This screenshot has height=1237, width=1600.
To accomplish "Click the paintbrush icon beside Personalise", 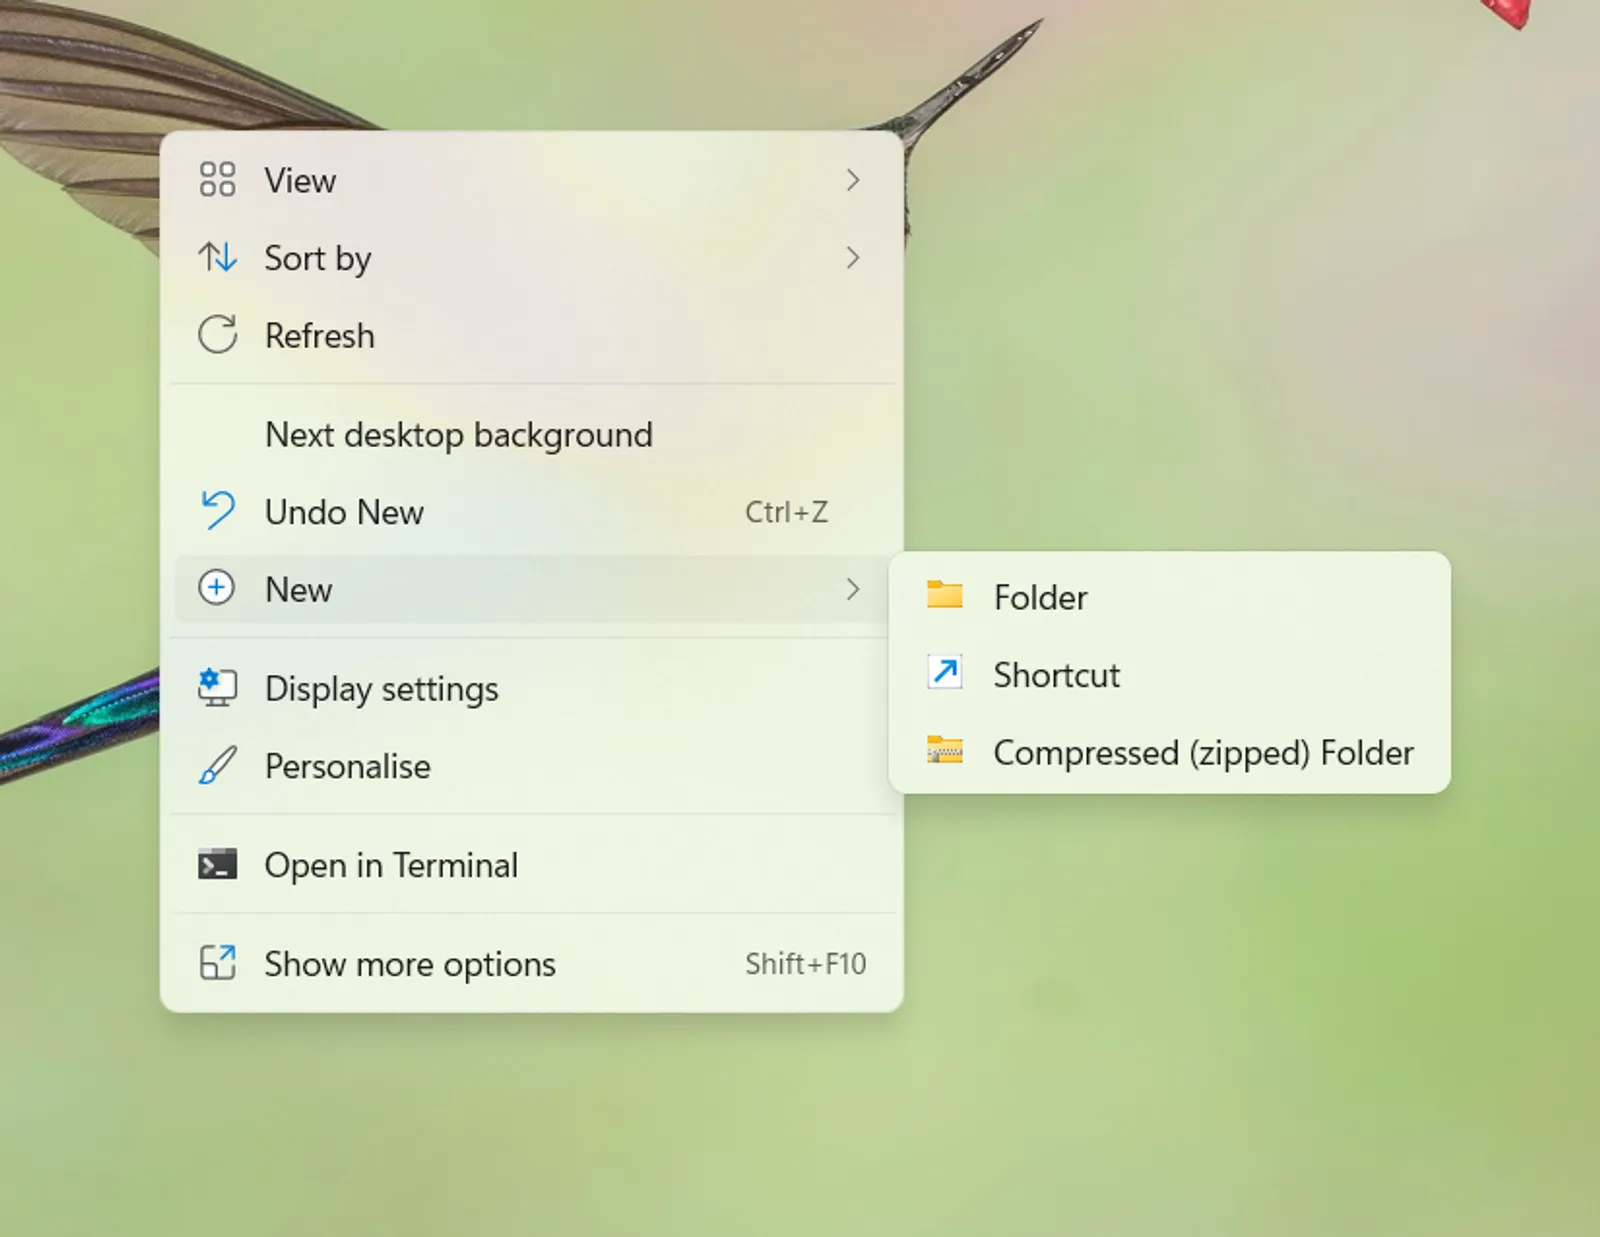I will pyautogui.click(x=215, y=766).
